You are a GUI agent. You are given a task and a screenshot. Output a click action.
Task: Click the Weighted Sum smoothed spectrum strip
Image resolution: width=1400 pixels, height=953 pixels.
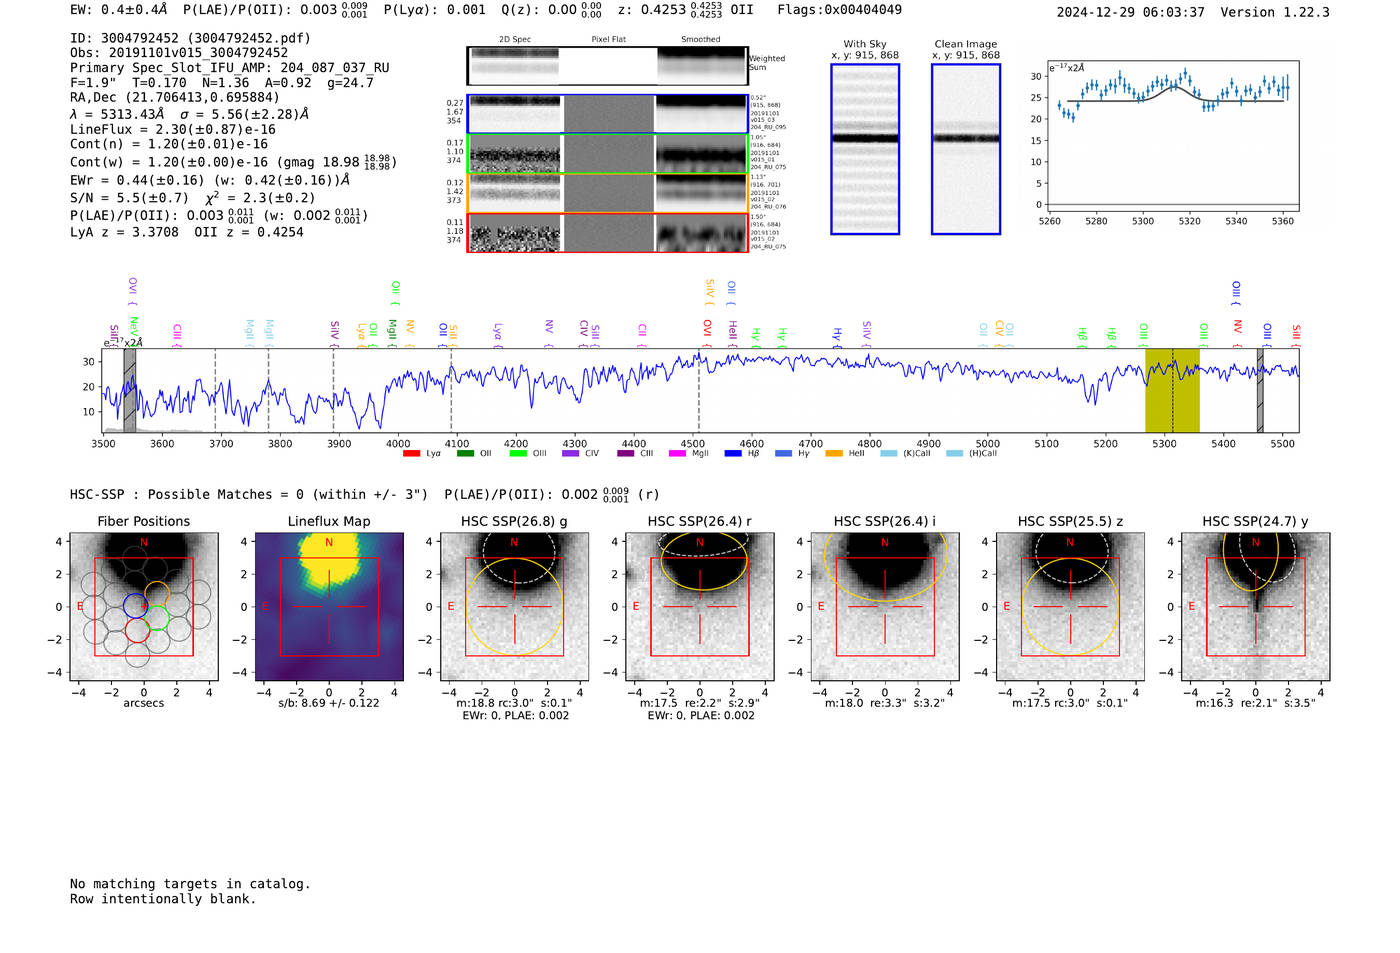(x=702, y=65)
